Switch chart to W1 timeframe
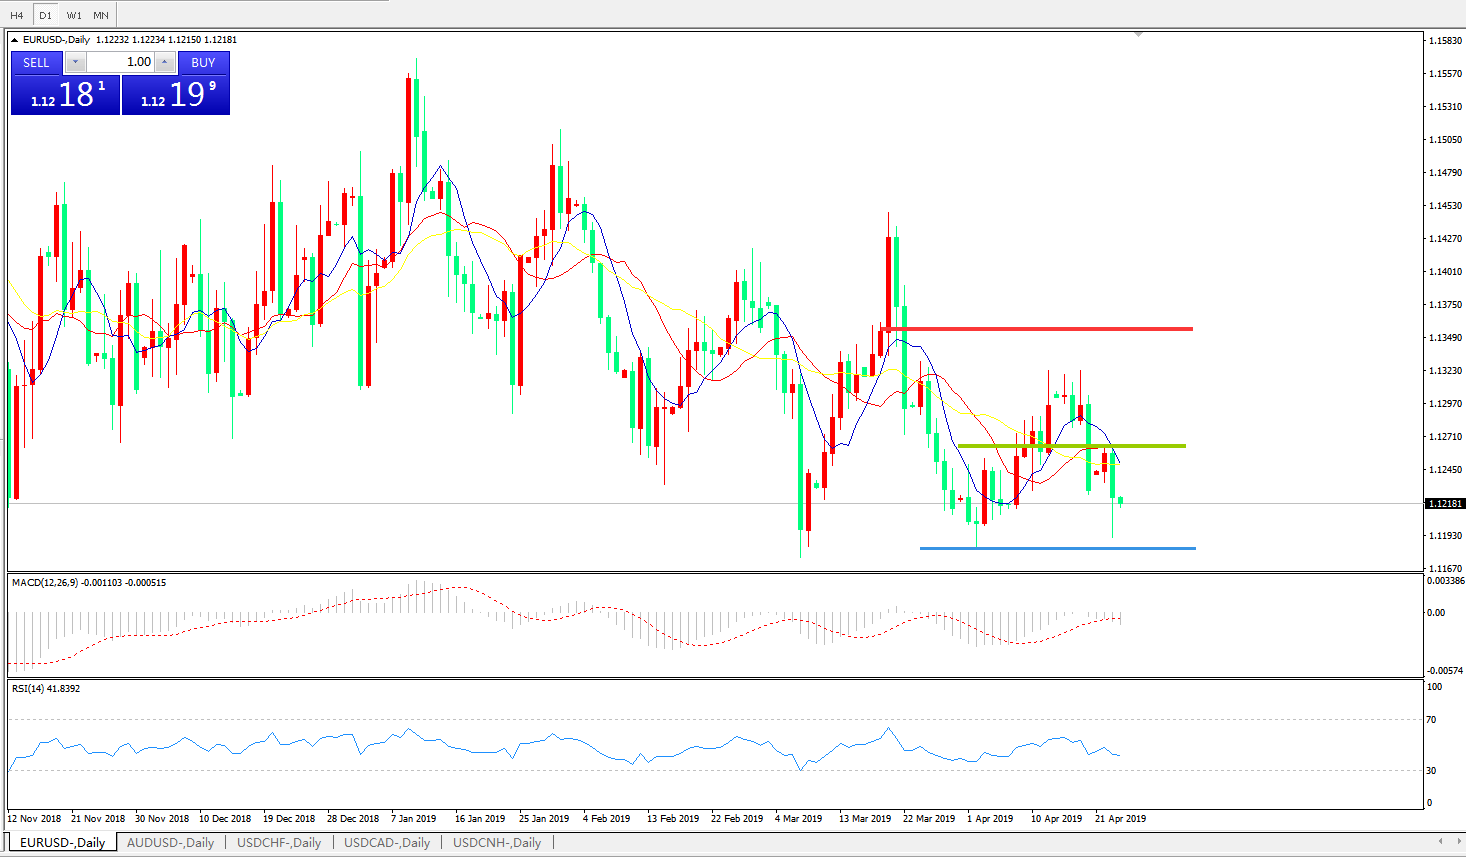This screenshot has width=1466, height=857. pos(74,15)
